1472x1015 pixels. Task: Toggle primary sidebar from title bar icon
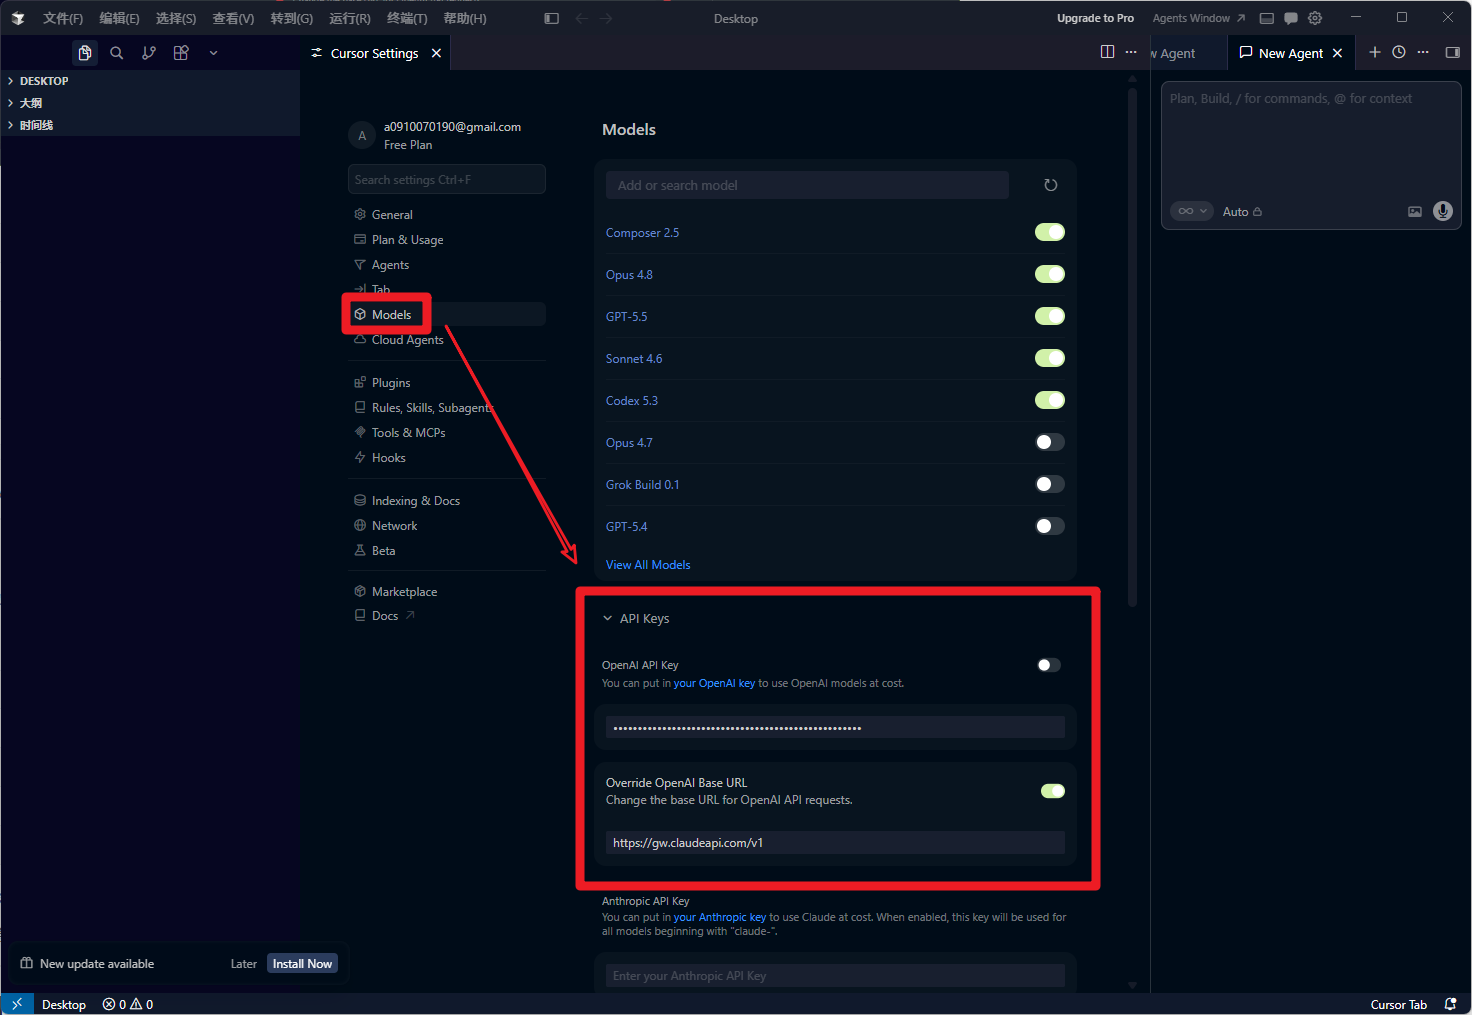click(551, 18)
